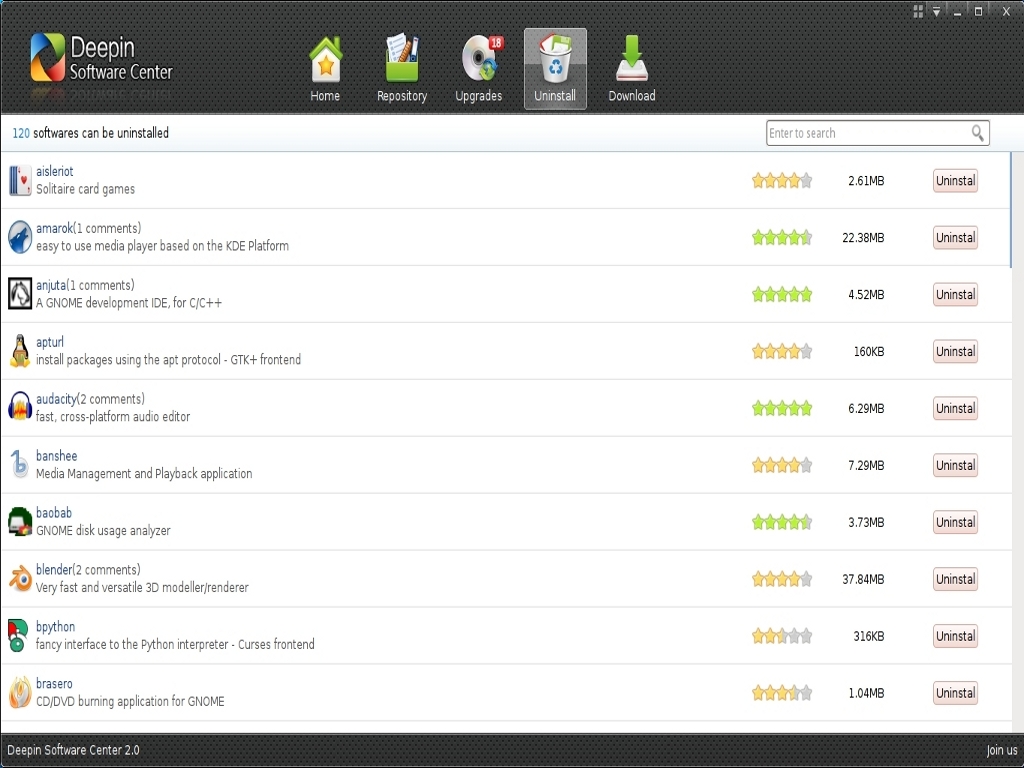Image resolution: width=1024 pixels, height=768 pixels.
Task: Open the Download section
Action: pyautogui.click(x=632, y=69)
